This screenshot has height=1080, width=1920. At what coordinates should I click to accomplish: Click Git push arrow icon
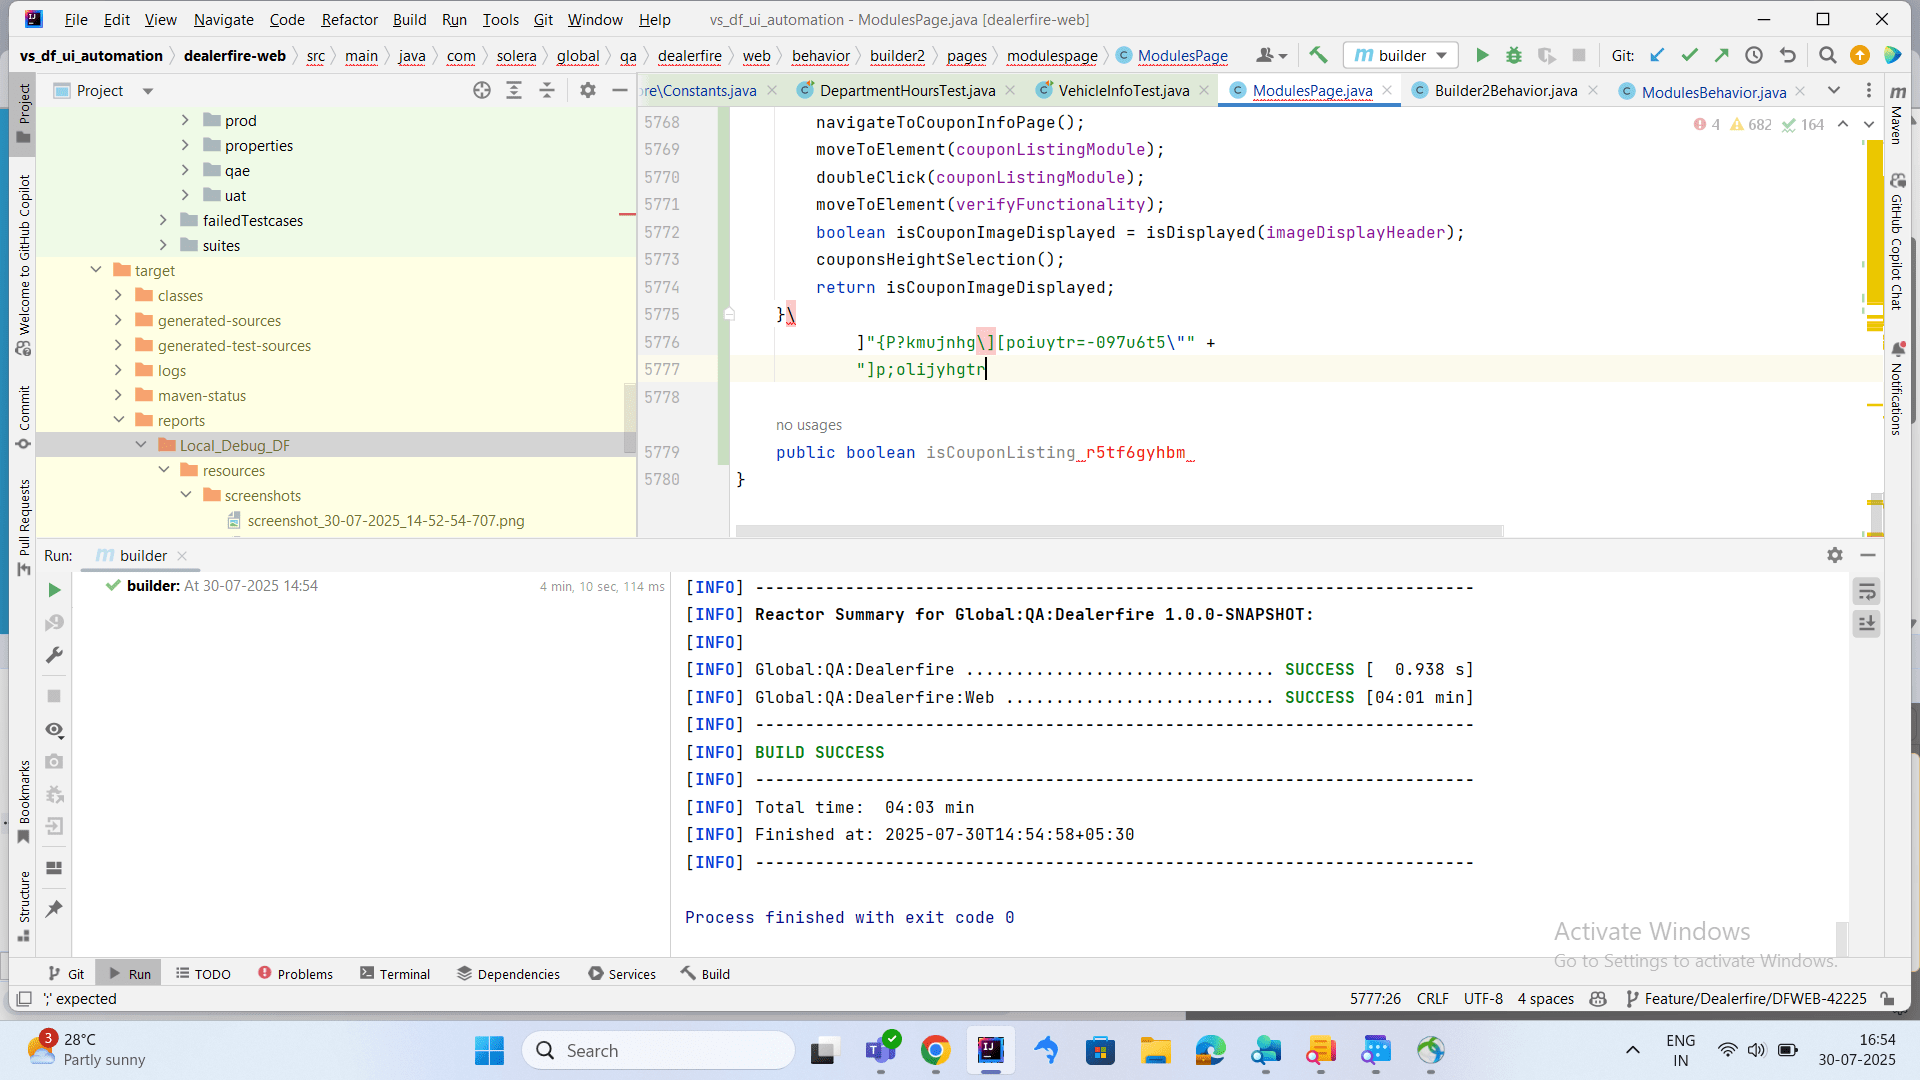(x=1721, y=56)
